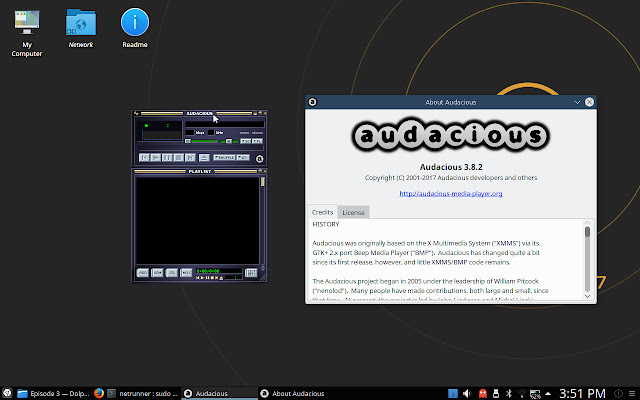The width and height of the screenshot is (640, 400).
Task: Click the credits text scrollbar thumb
Action: (x=587, y=232)
